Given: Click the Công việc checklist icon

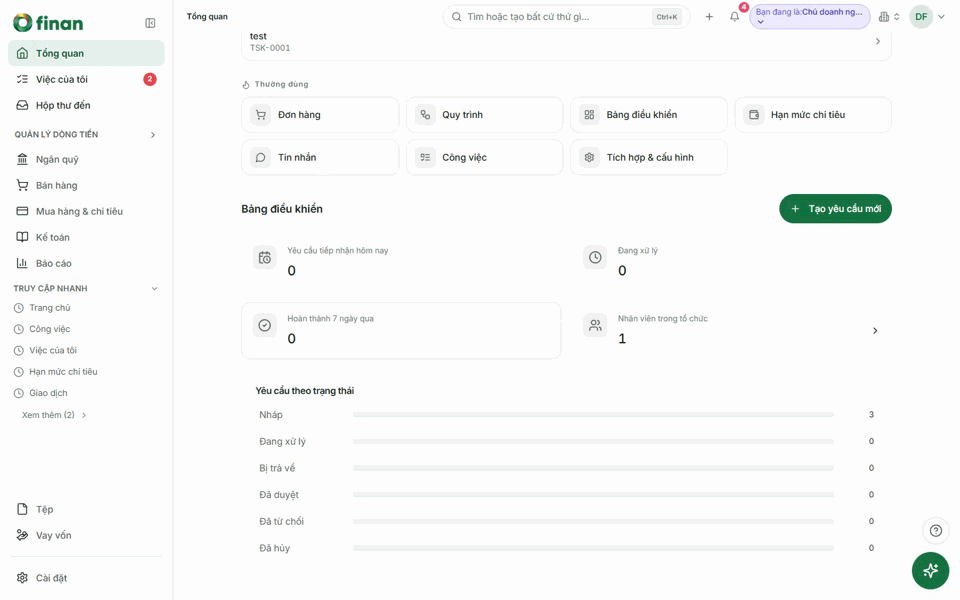Looking at the screenshot, I should point(425,157).
